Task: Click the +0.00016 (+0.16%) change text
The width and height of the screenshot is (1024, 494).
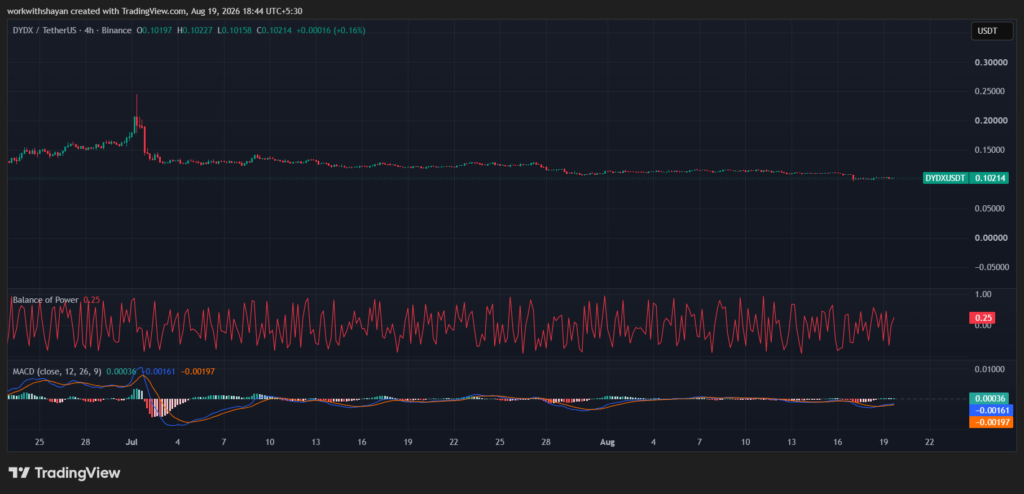Action: pos(331,30)
